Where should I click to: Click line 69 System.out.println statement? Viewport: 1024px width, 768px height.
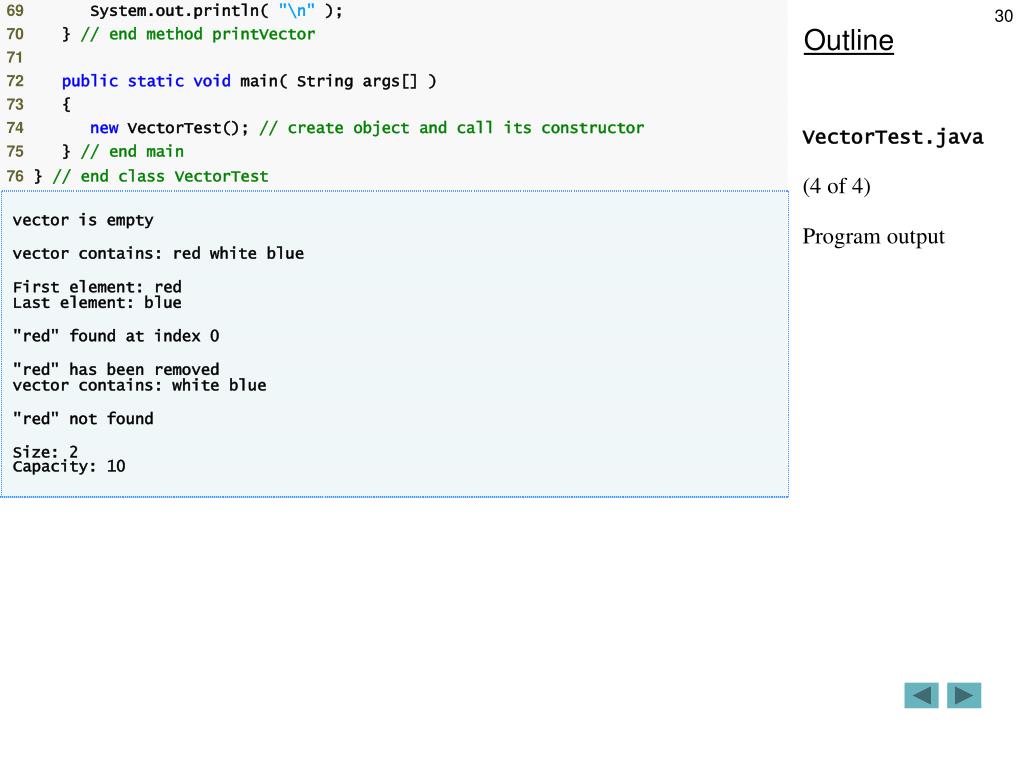tap(216, 11)
